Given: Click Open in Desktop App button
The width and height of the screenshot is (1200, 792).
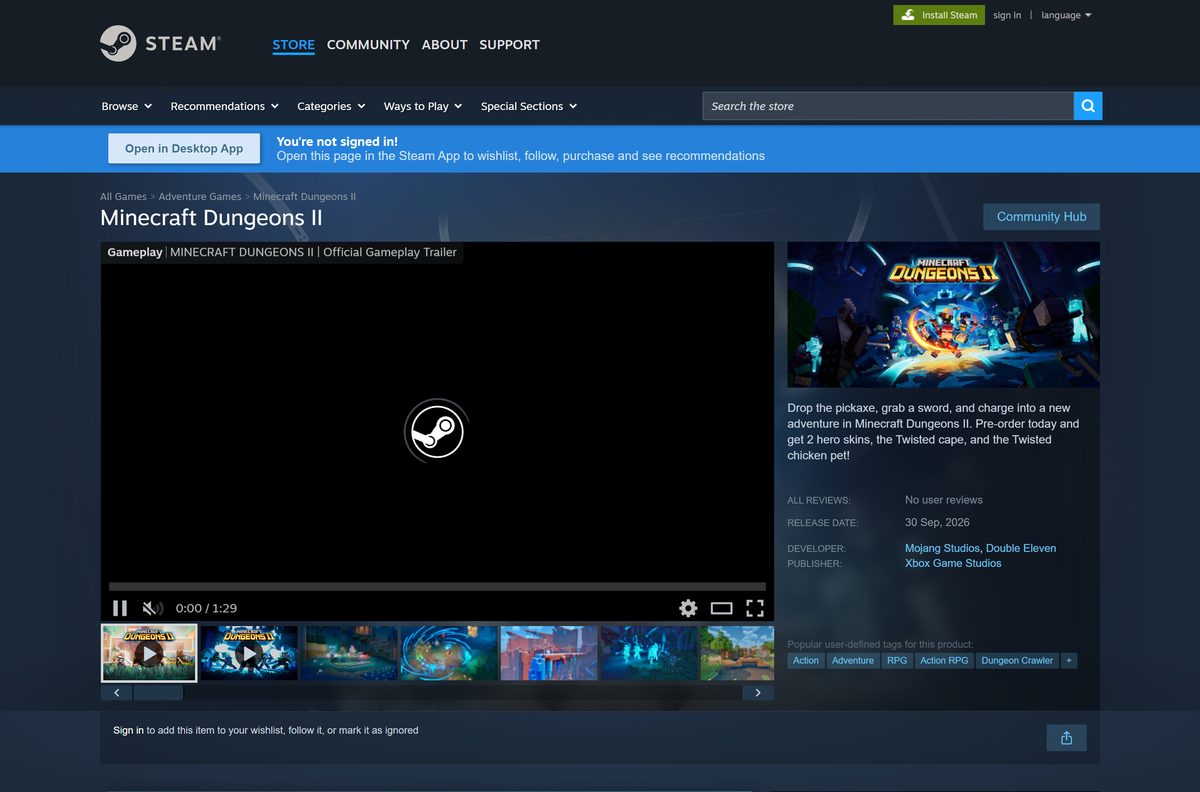Looking at the screenshot, I should (x=184, y=148).
